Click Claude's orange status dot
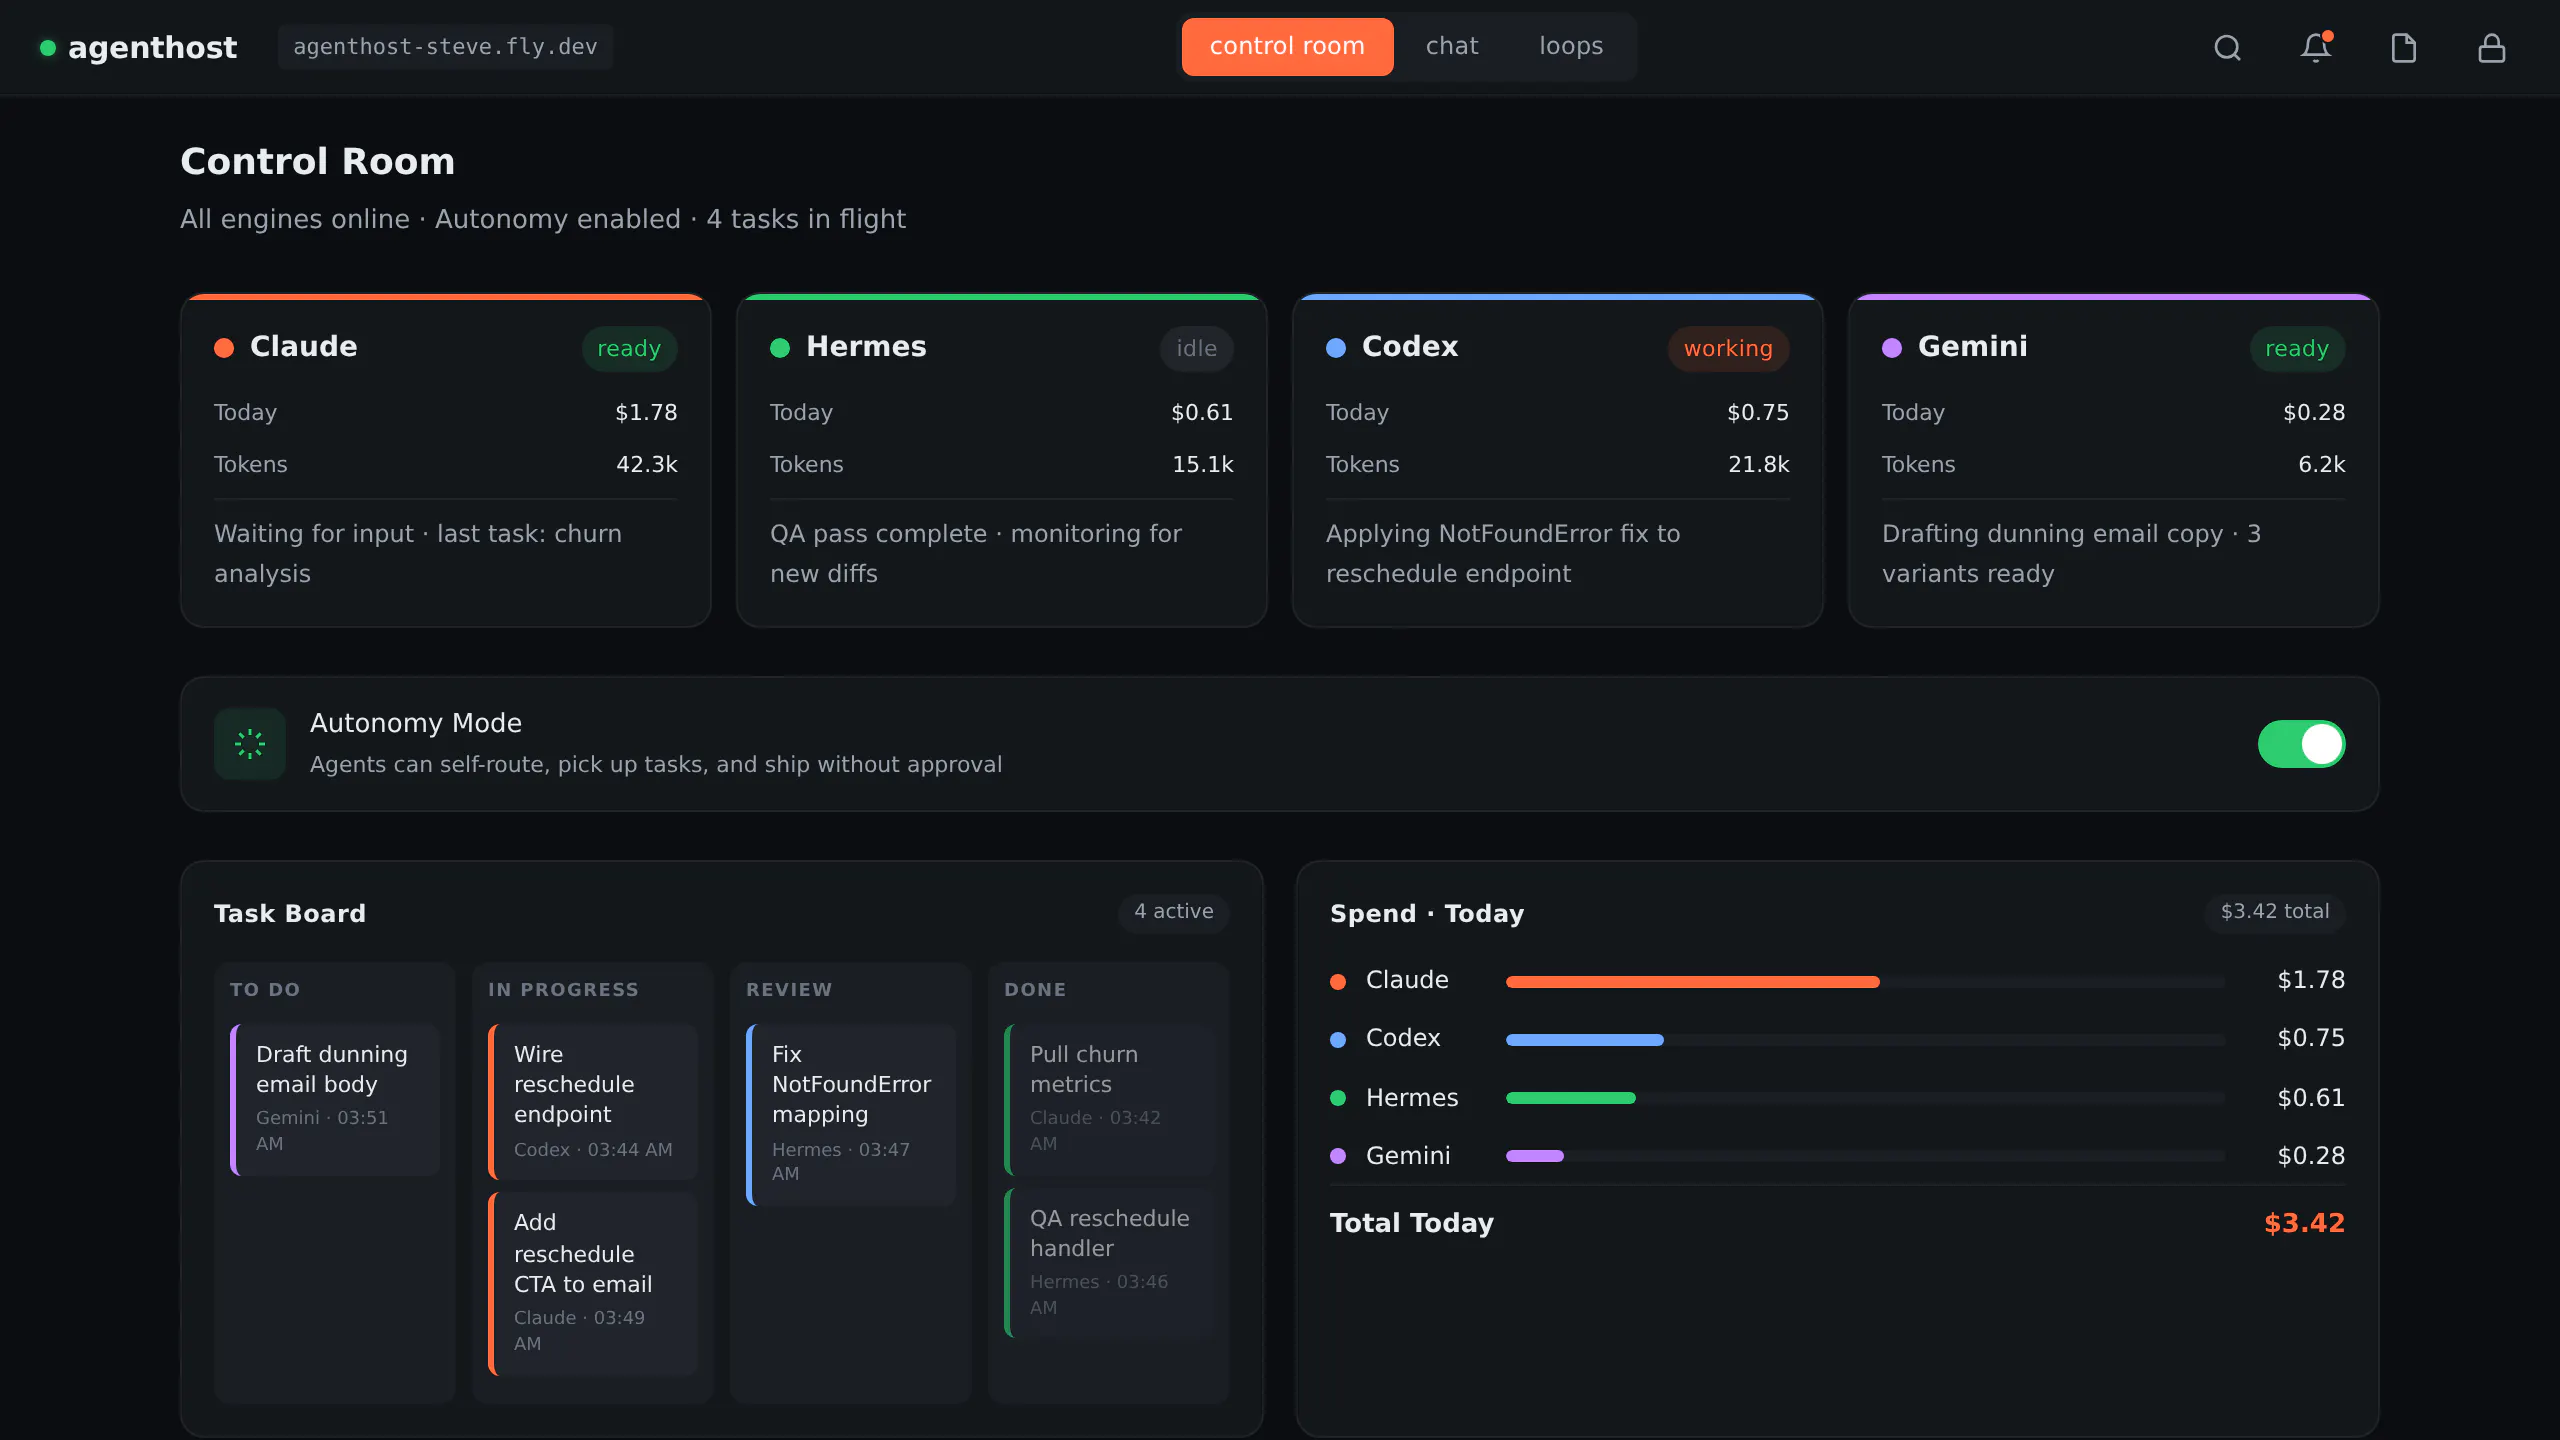2560x1440 pixels. tap(224, 347)
